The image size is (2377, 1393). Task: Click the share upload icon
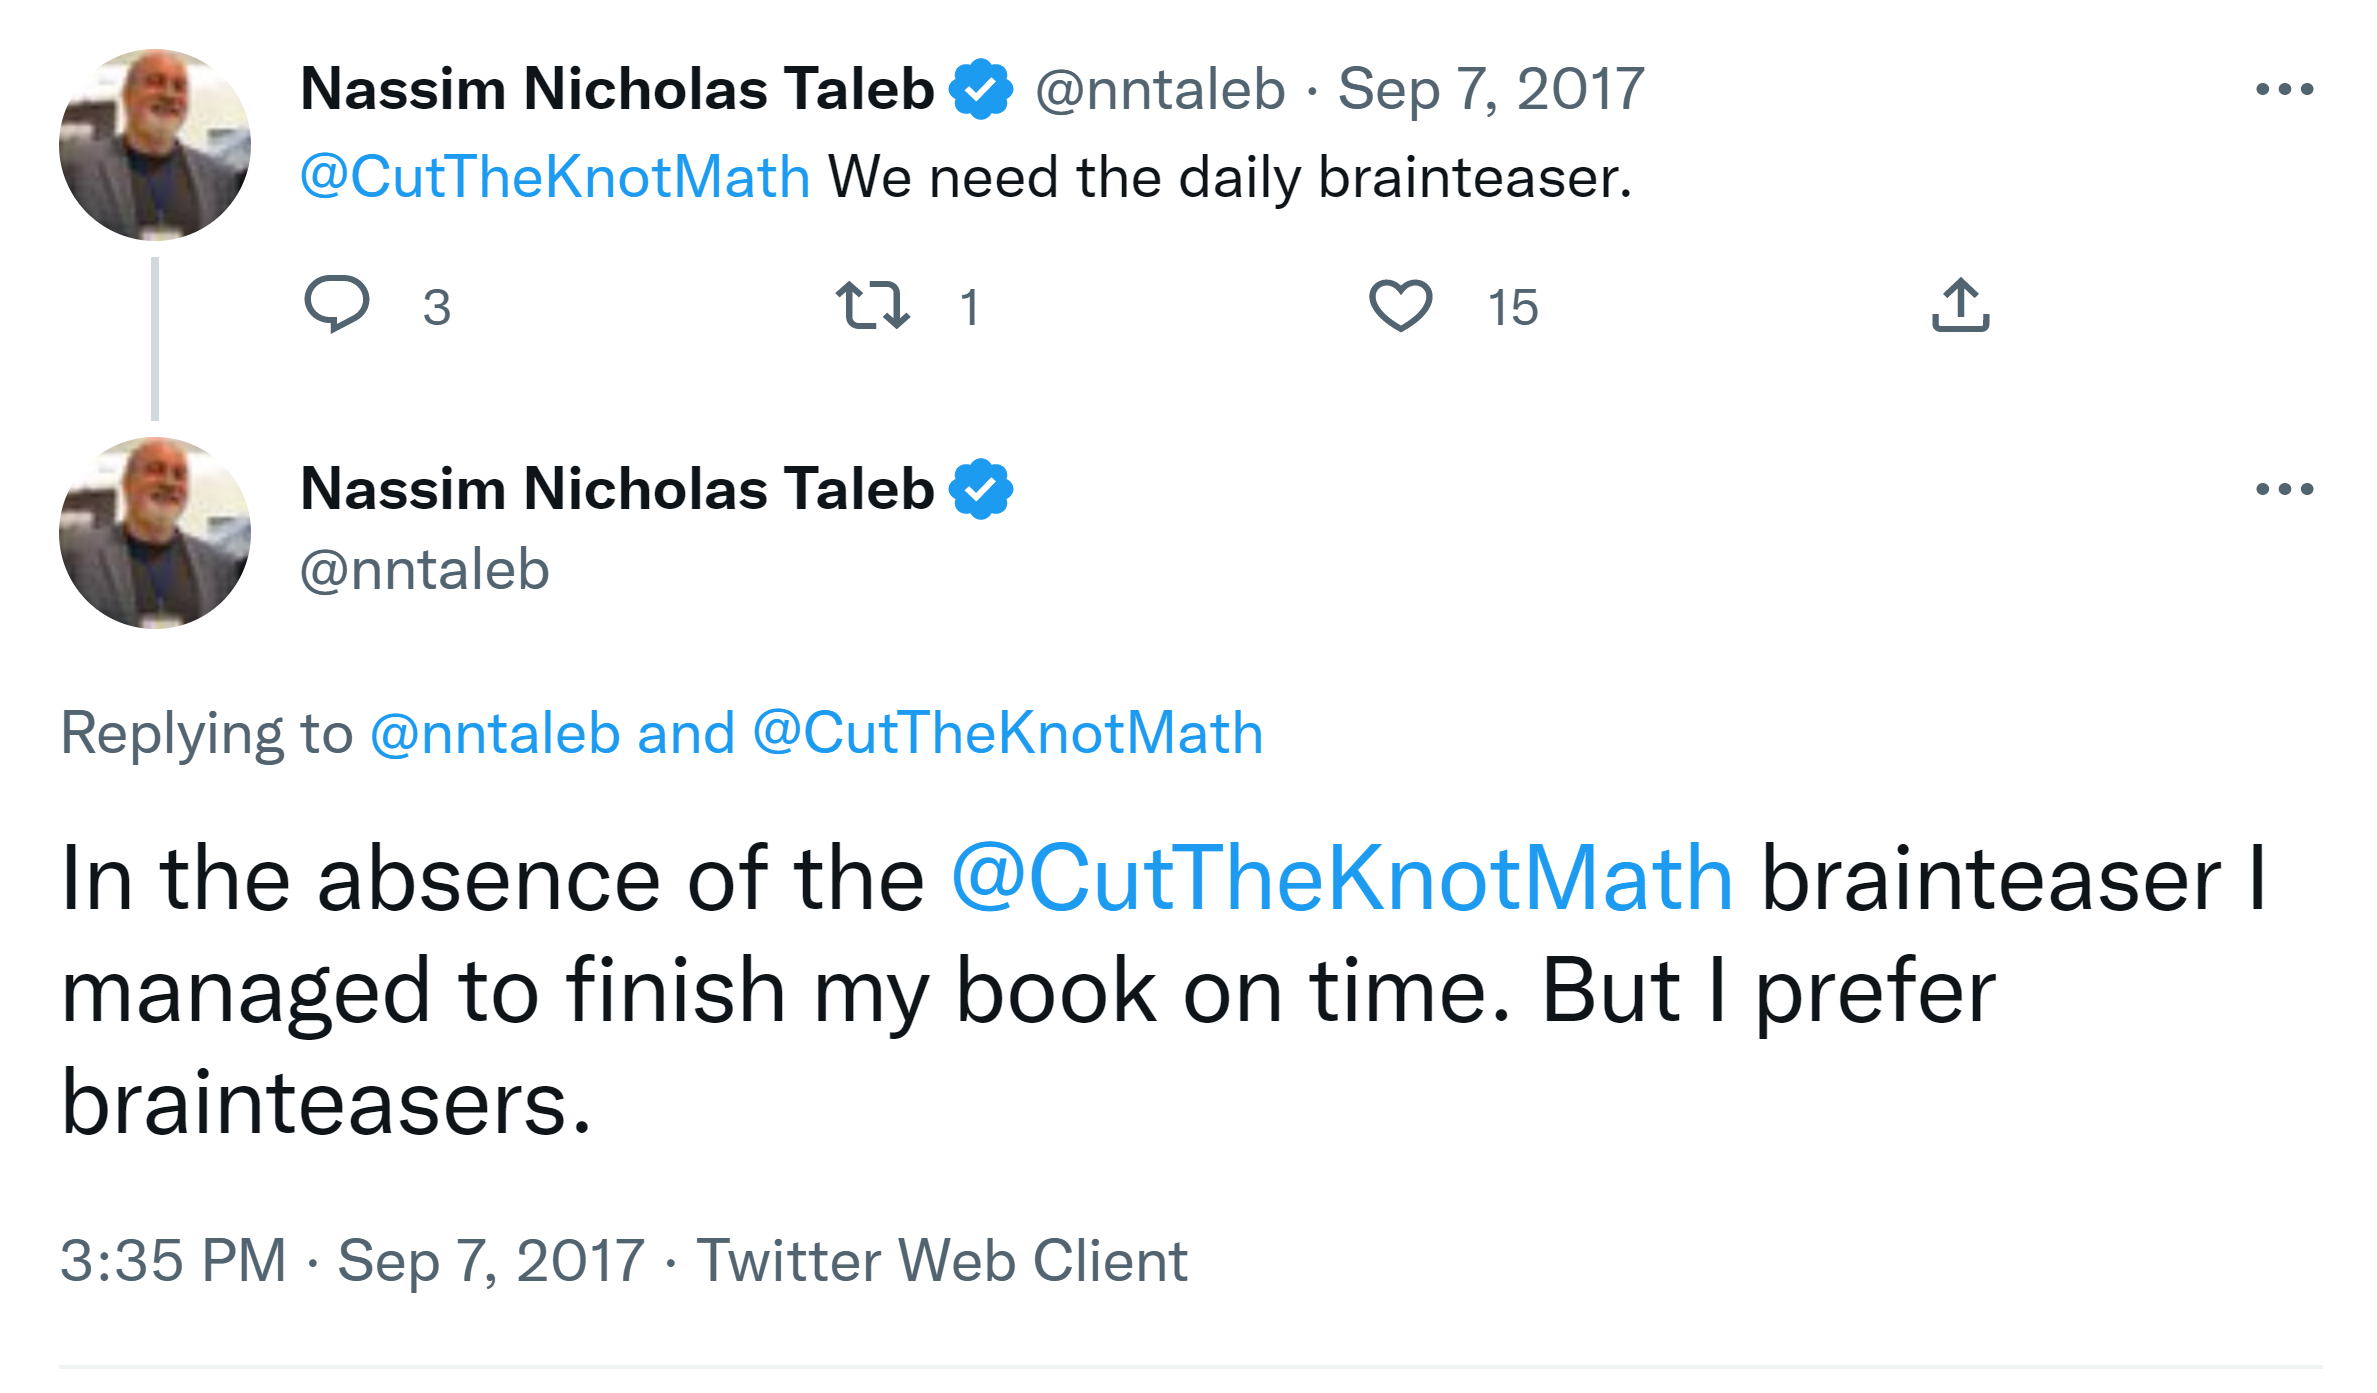point(1960,305)
